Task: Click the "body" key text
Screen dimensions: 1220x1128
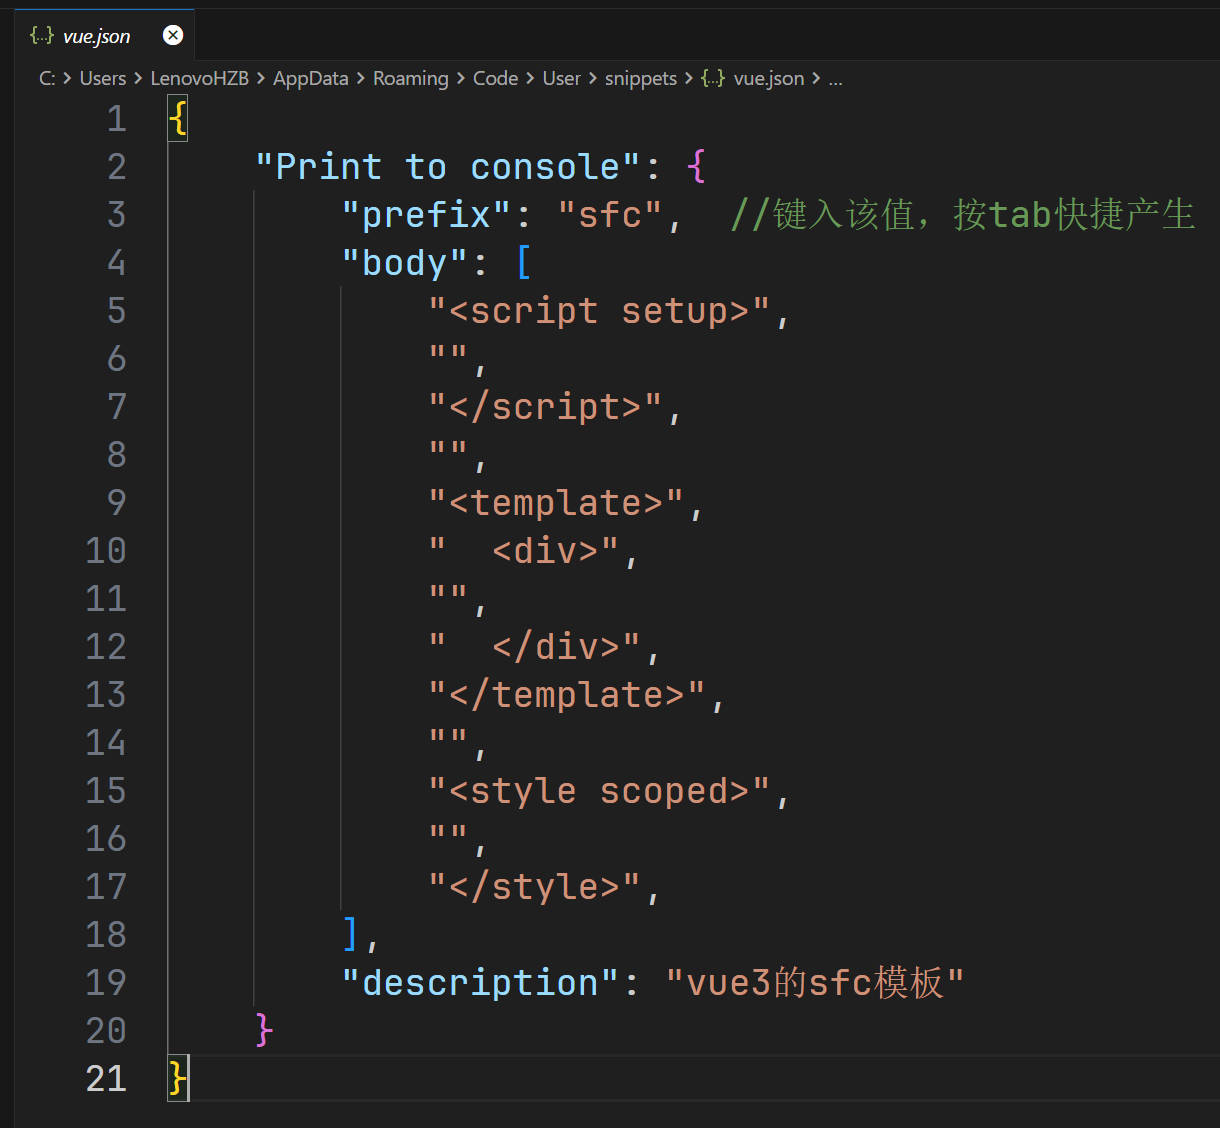Action: [x=404, y=263]
